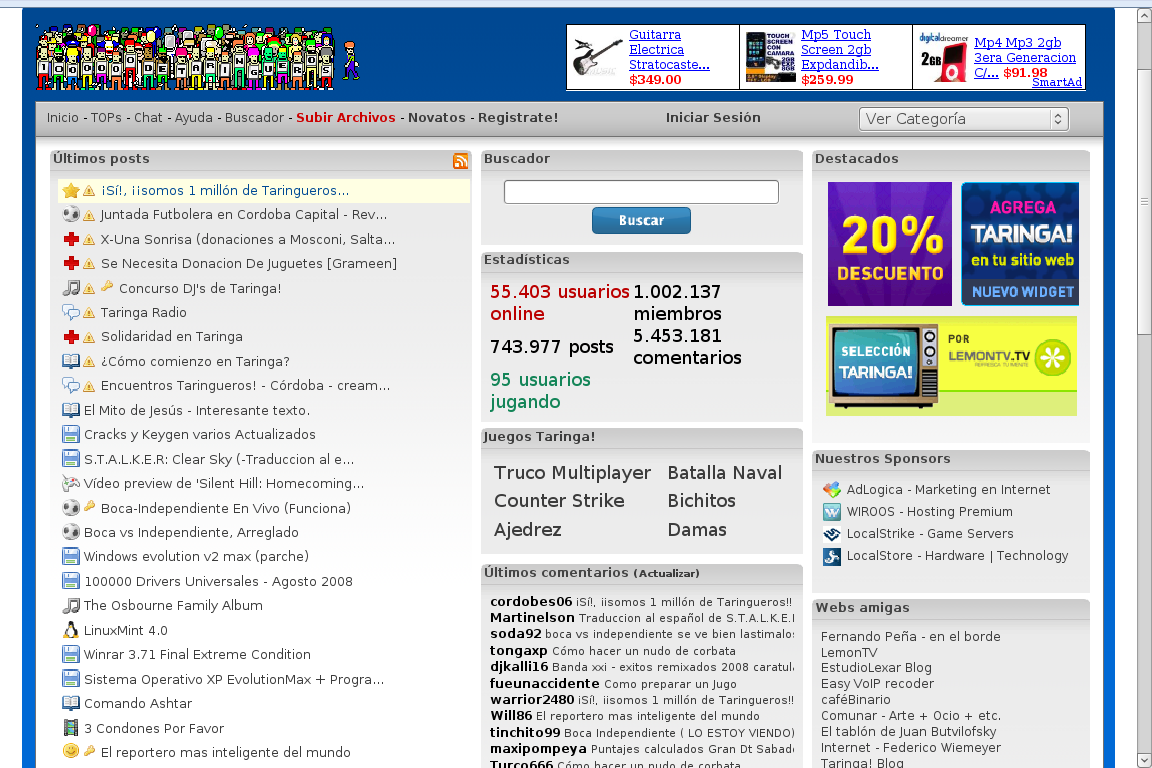The width and height of the screenshot is (1152, 768).
Task: Open Novatos in the navigation bar
Action: point(436,118)
